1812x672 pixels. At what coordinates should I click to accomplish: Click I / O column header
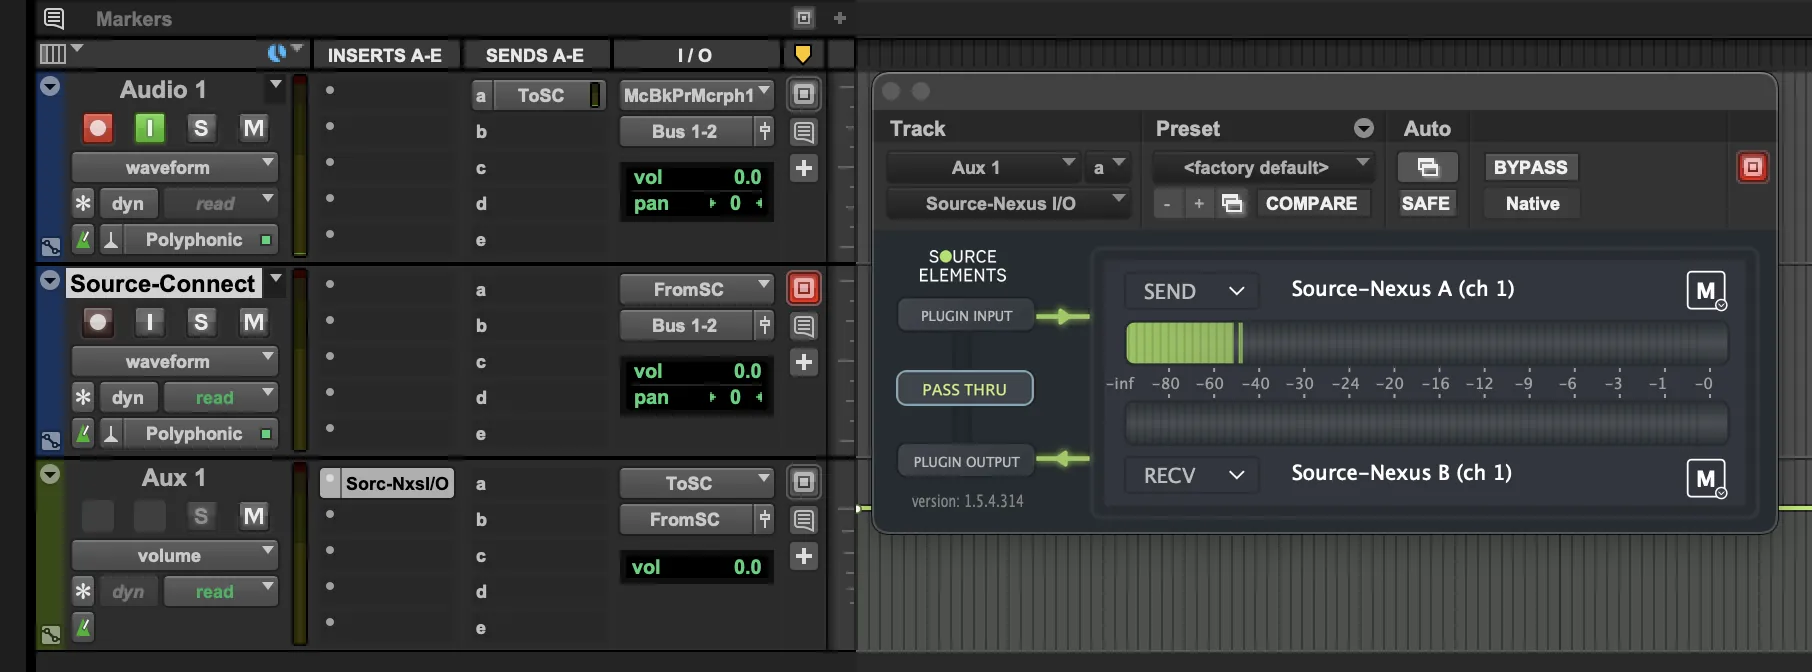(x=695, y=55)
